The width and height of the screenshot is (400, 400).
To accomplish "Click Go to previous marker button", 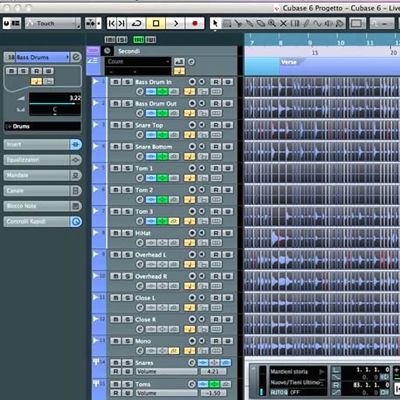I will tap(112, 23).
